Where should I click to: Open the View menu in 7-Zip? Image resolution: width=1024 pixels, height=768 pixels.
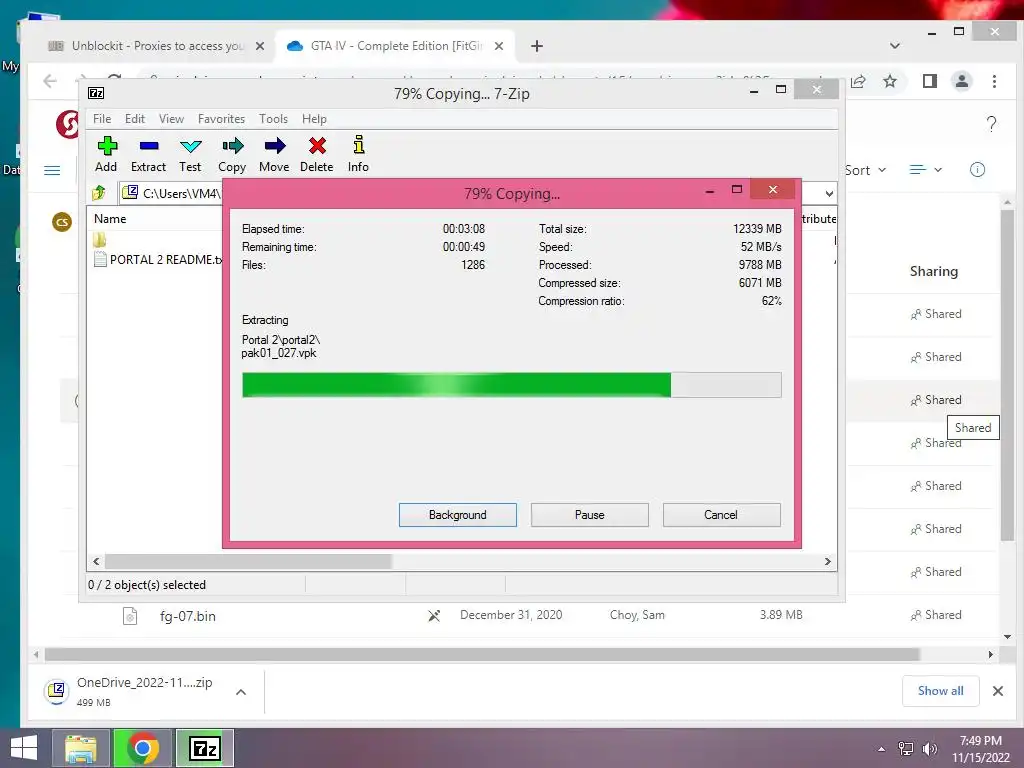point(171,119)
